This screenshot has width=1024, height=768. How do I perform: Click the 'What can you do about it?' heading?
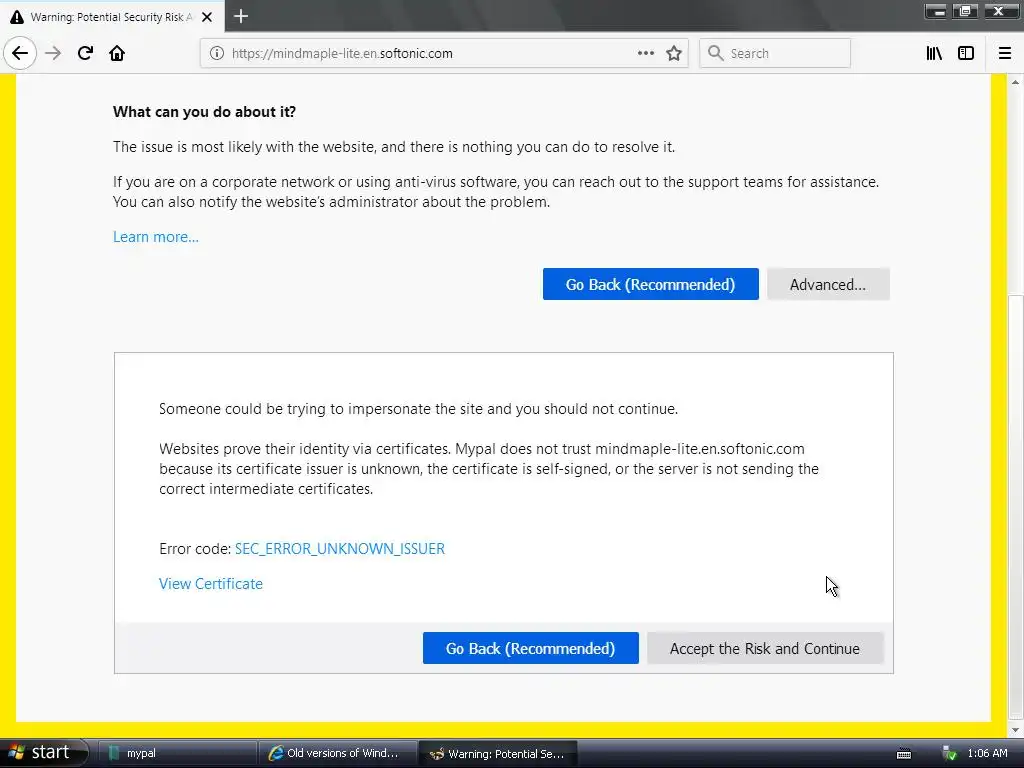click(204, 112)
